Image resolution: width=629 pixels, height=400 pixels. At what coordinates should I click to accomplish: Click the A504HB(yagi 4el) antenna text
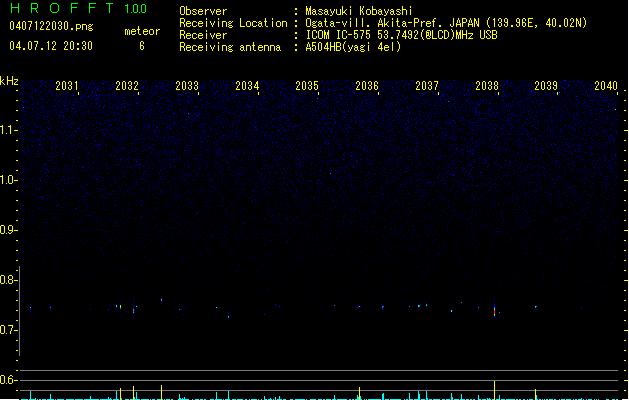353,47
